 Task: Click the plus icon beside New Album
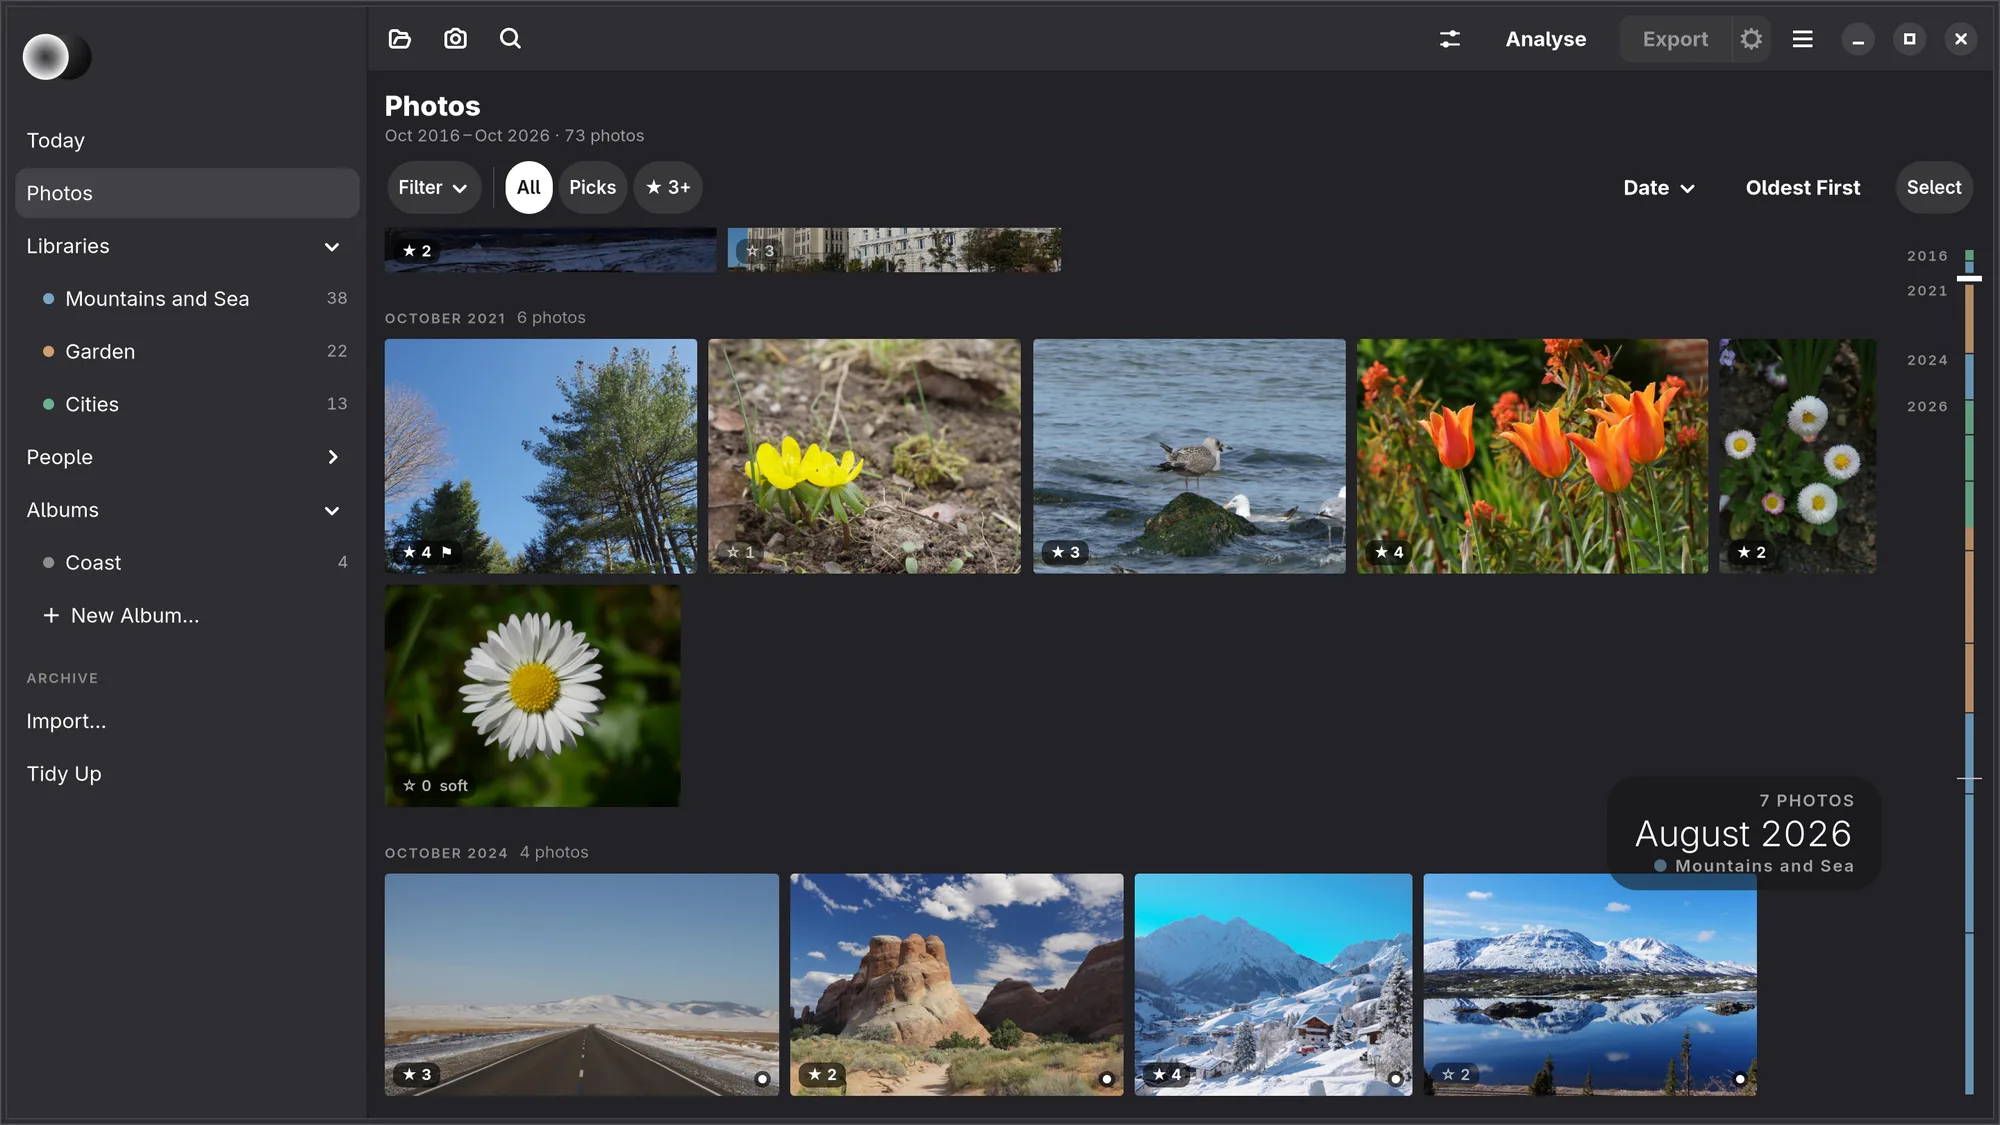[51, 615]
